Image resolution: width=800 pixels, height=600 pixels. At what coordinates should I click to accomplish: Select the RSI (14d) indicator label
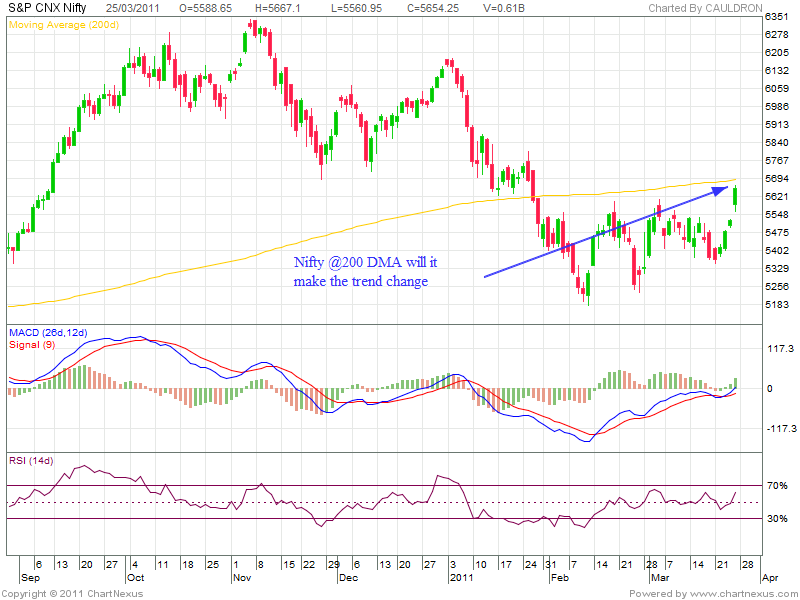(31, 461)
